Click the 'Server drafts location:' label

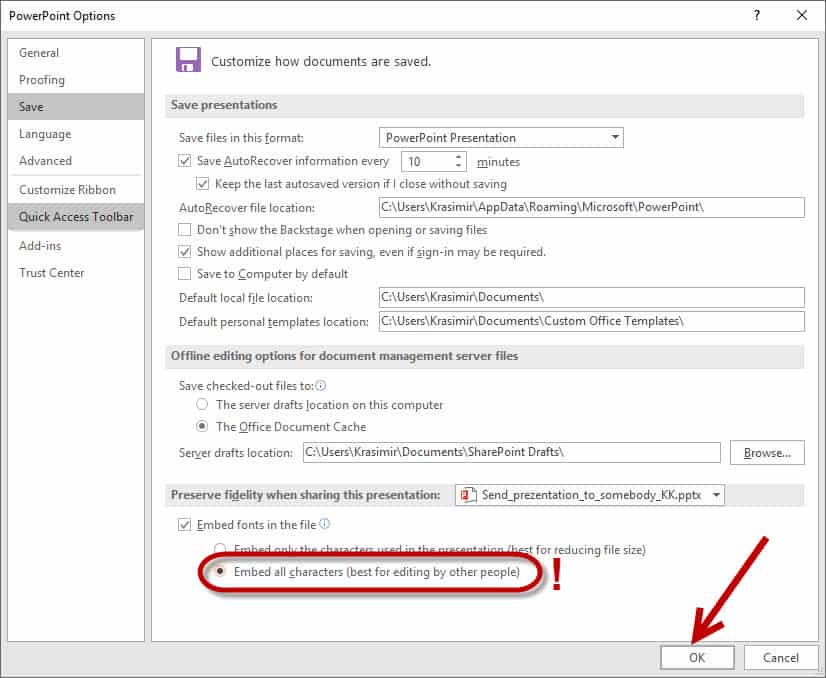click(235, 453)
